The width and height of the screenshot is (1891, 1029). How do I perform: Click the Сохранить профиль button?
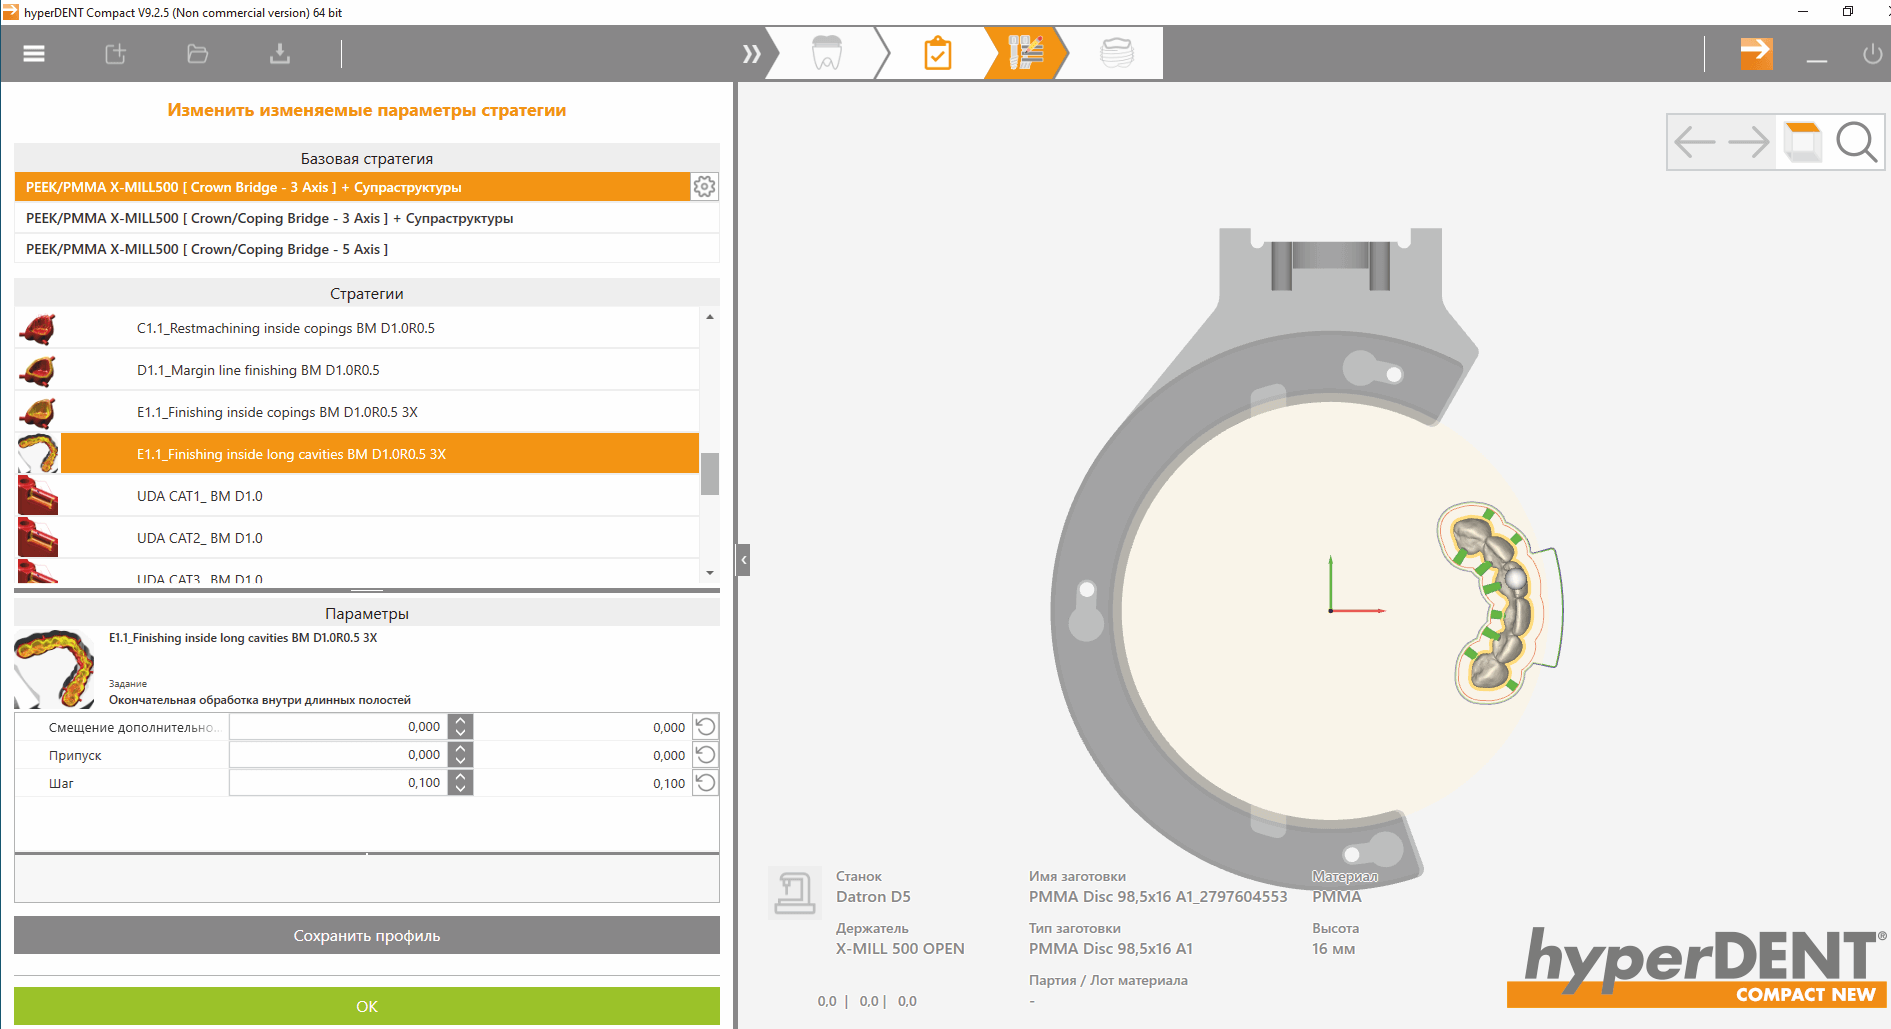367,936
